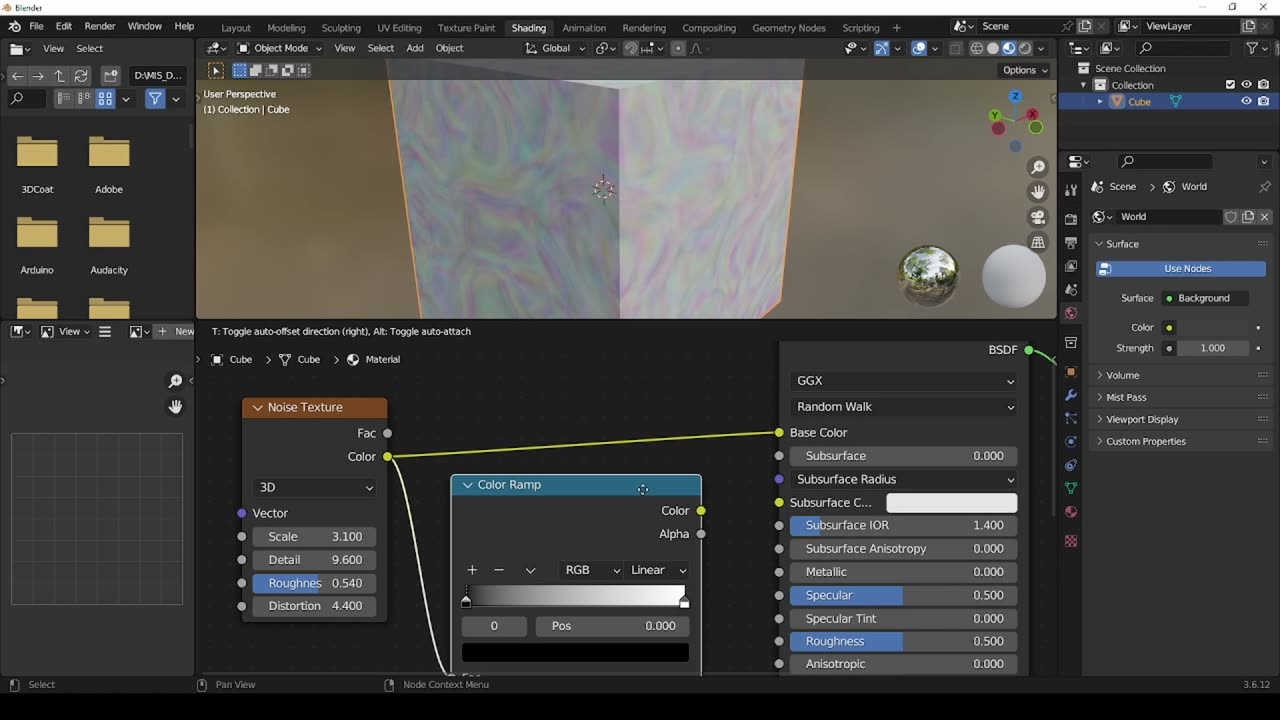
Task: Expand the Cube tree item in outliner
Action: click(1100, 101)
